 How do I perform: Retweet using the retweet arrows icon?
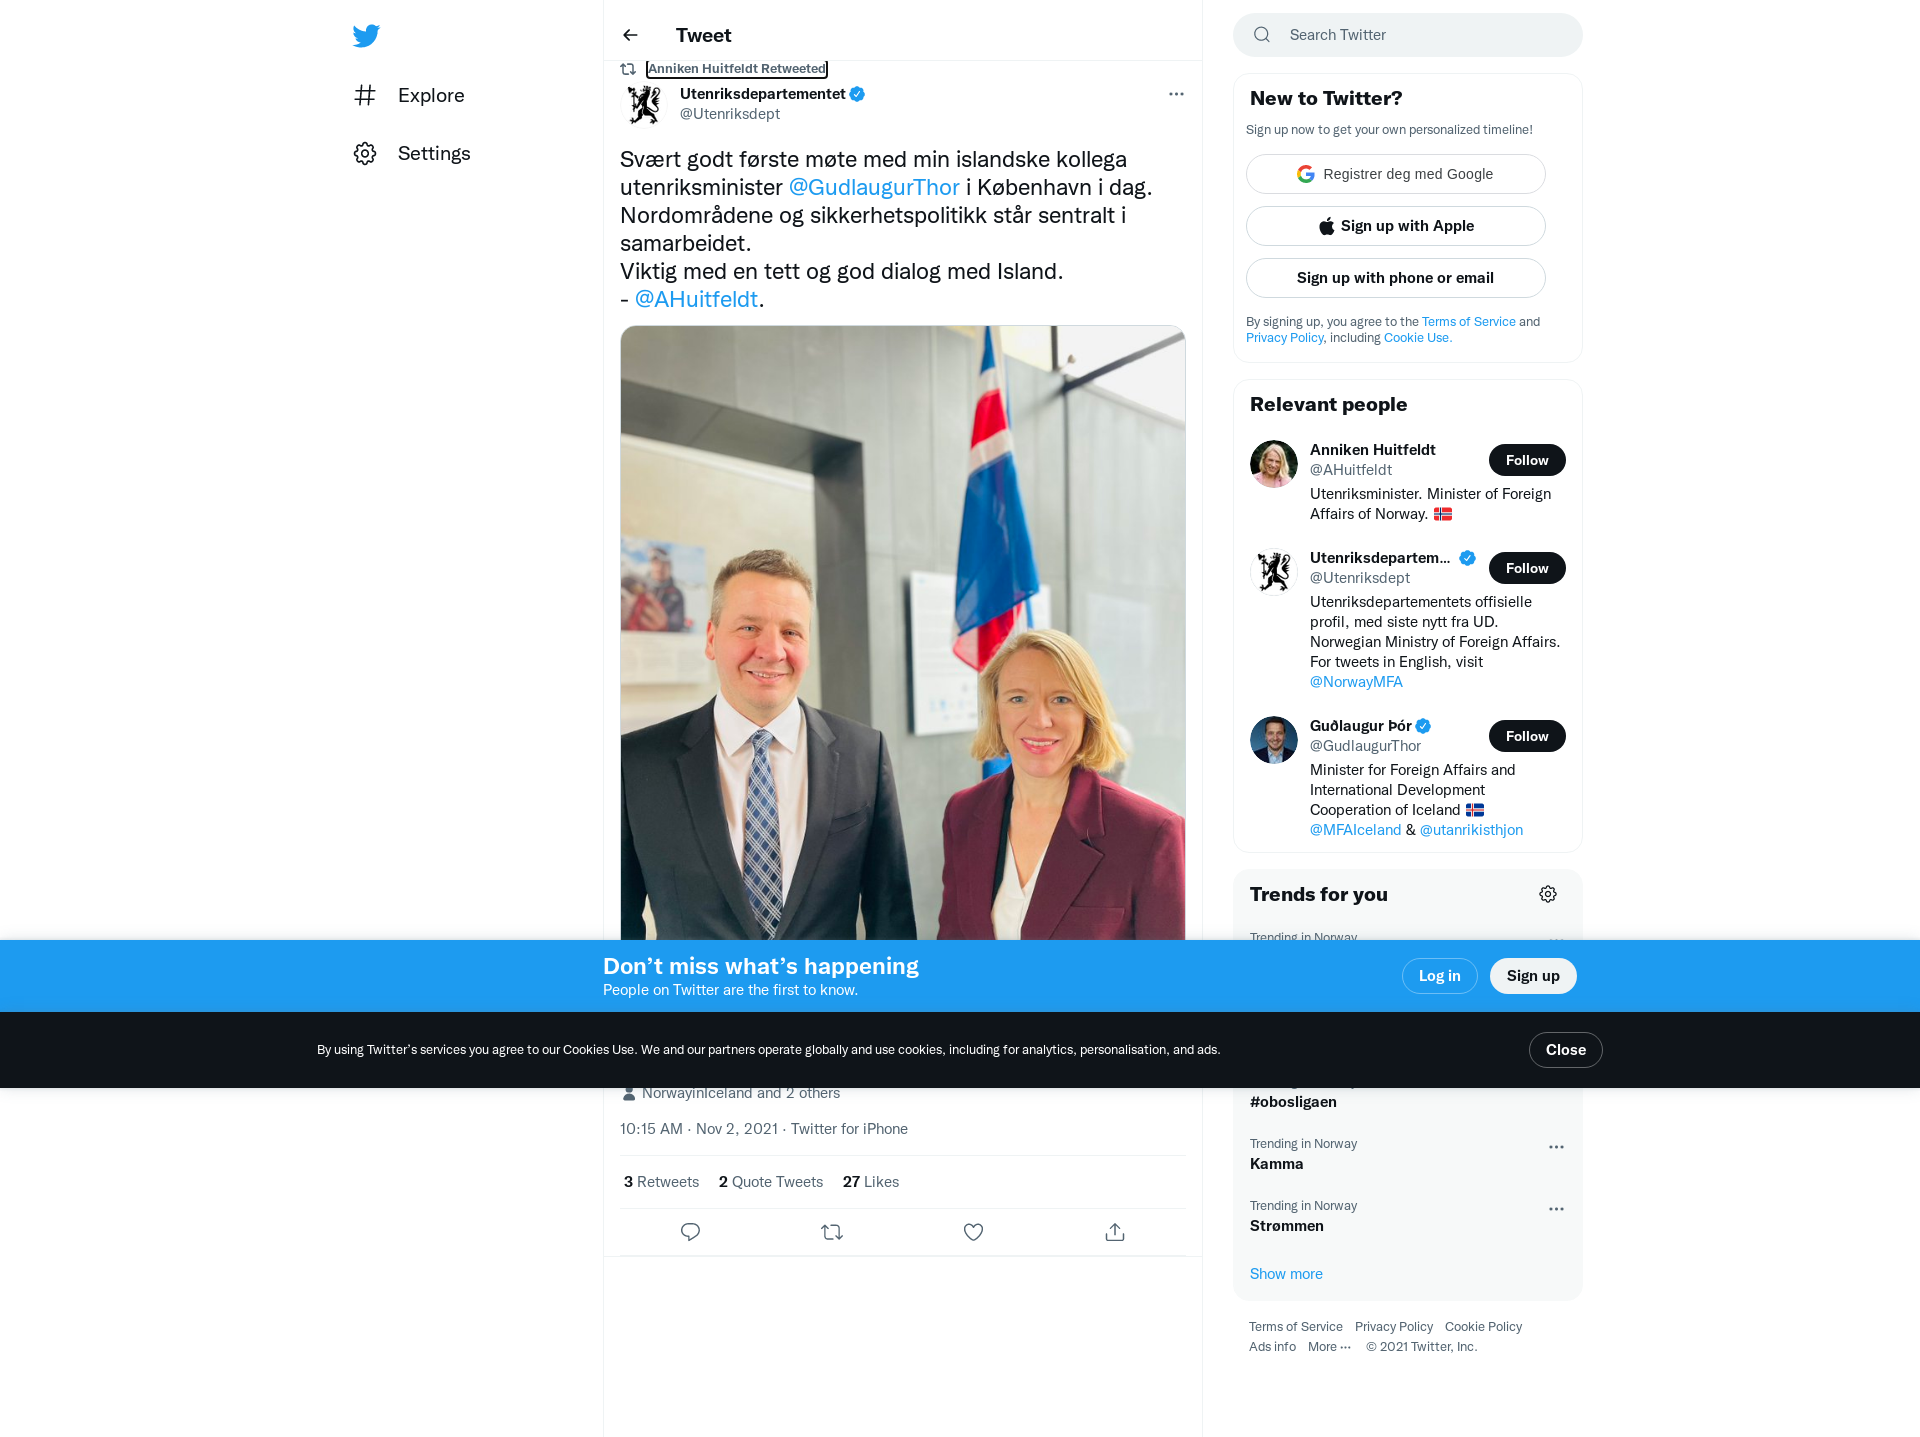point(832,1232)
